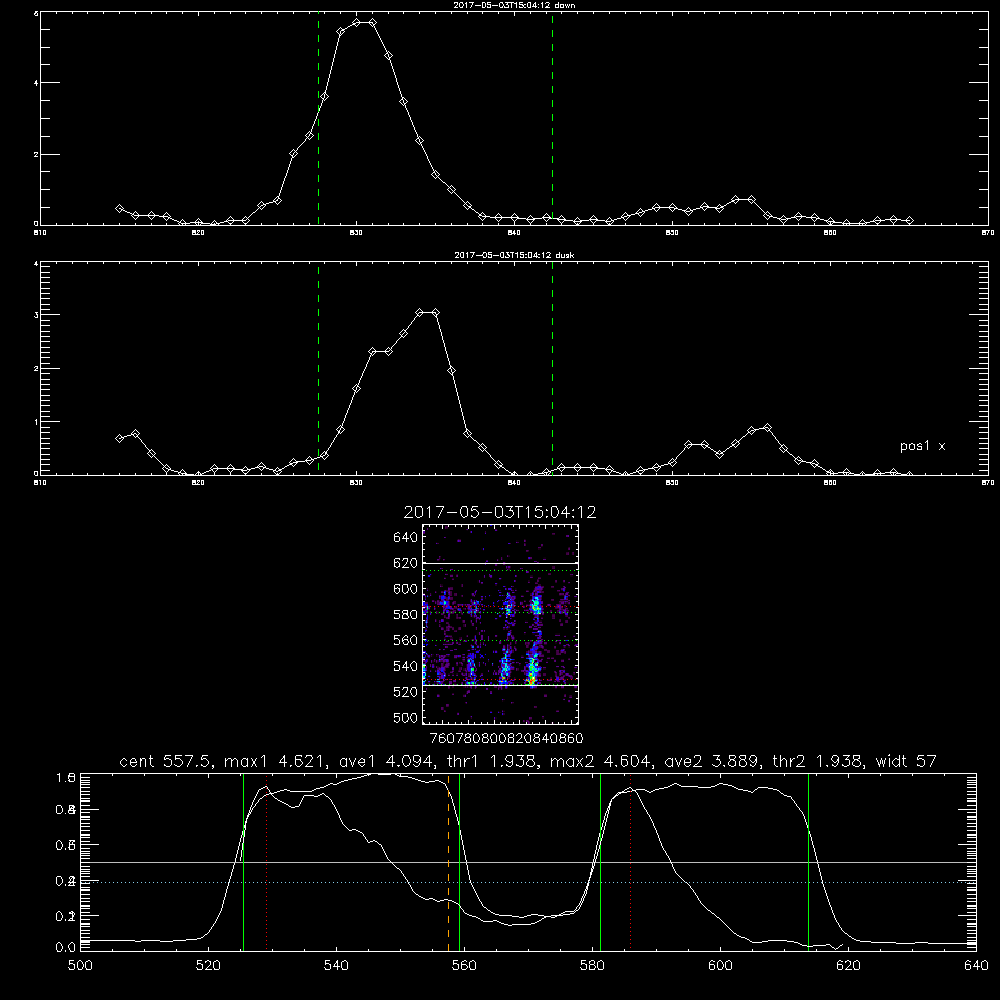Click the 'max2 4.604' value in stats title
Viewport: 1000px width, 1000px height.
tap(600, 761)
